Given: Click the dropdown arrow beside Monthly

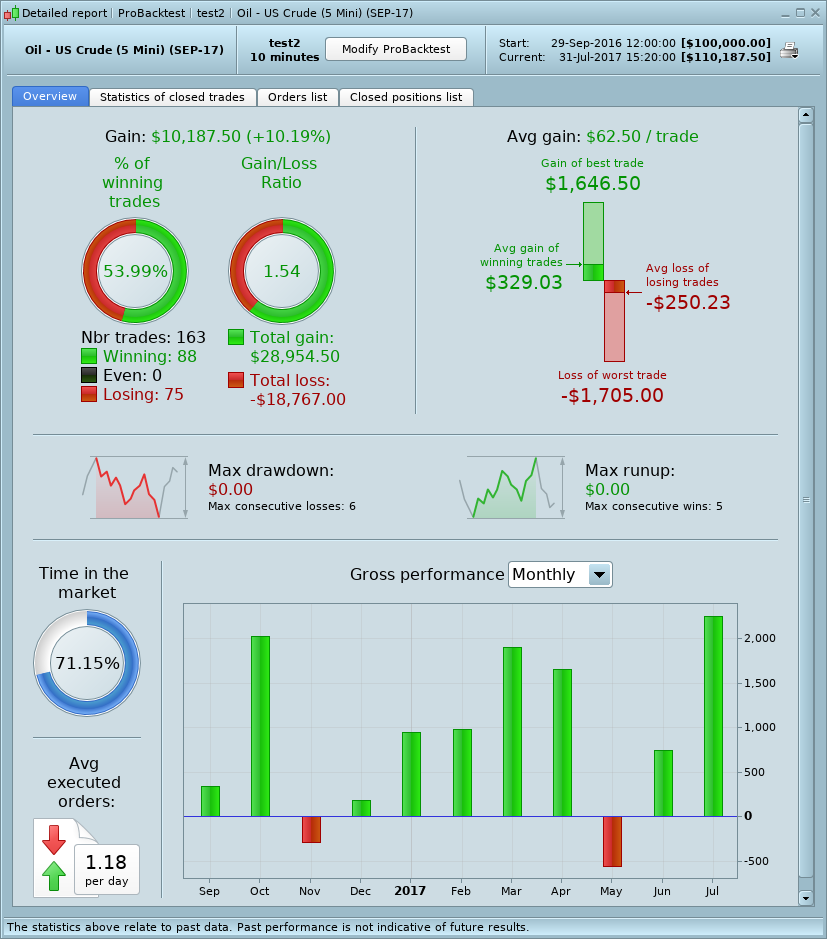Looking at the screenshot, I should pos(599,575).
